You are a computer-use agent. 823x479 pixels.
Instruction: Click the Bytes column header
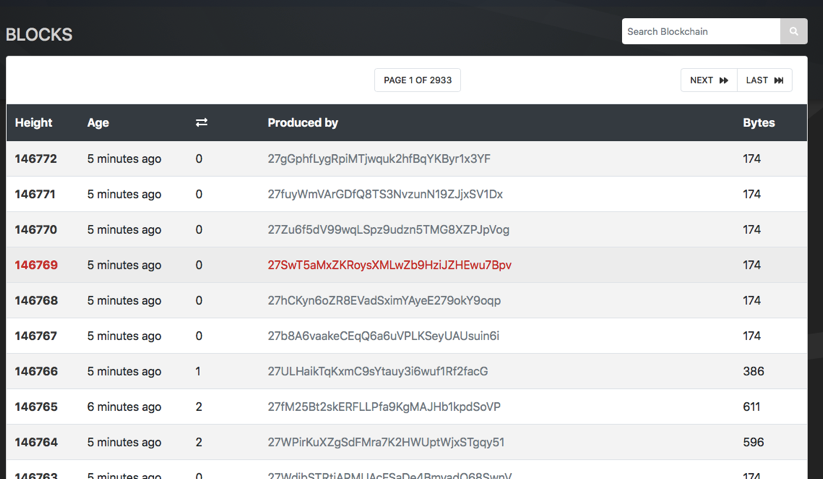coord(759,123)
